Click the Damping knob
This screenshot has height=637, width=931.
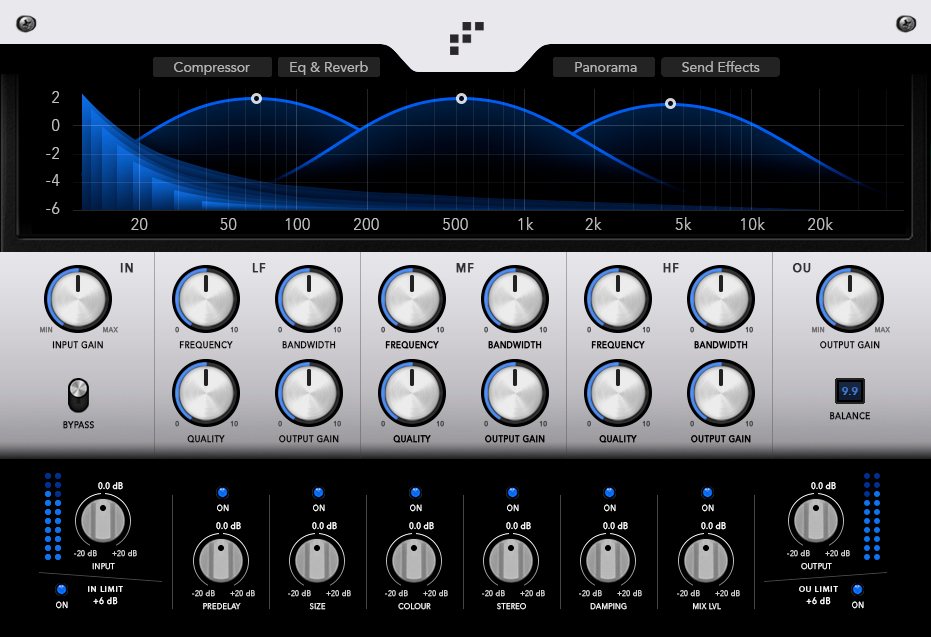609,560
